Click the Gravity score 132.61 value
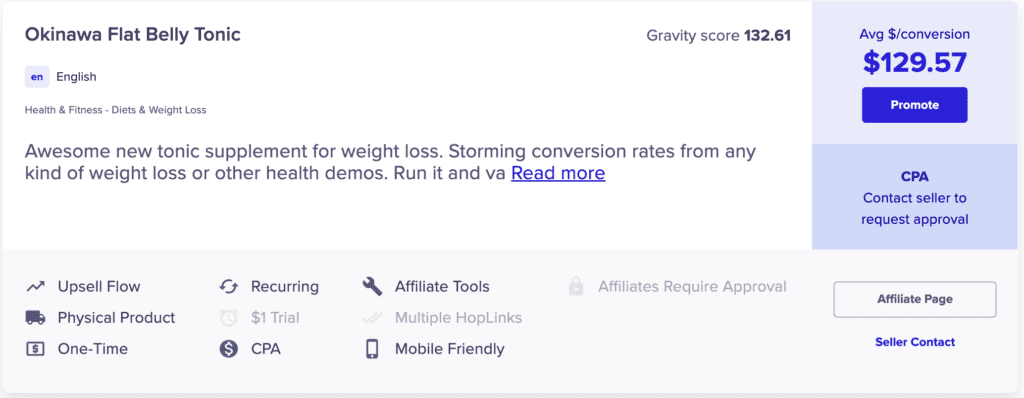 767,35
